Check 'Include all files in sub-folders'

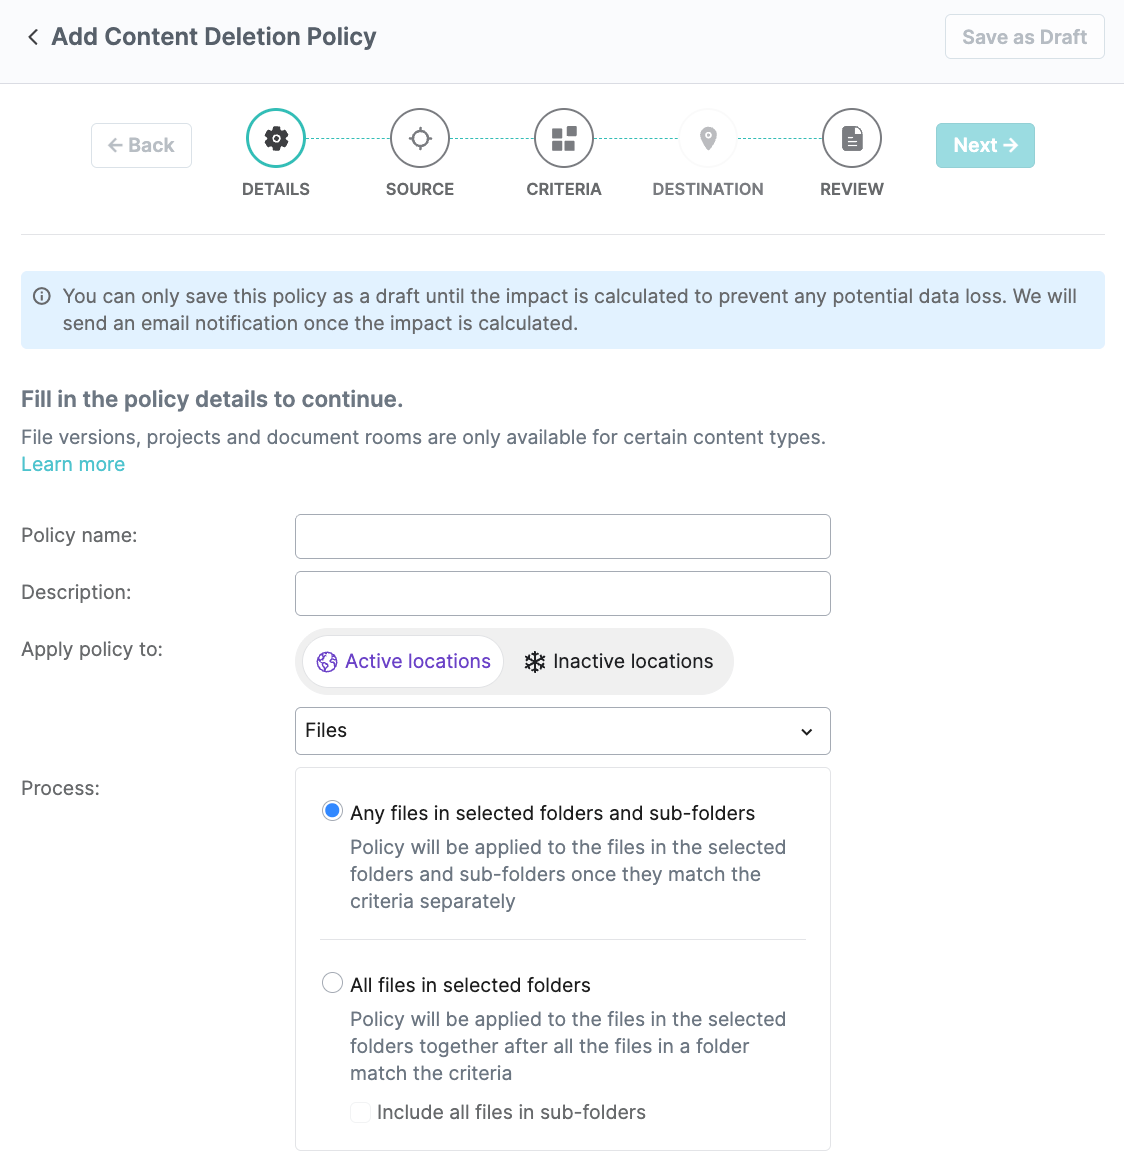[x=361, y=1112]
